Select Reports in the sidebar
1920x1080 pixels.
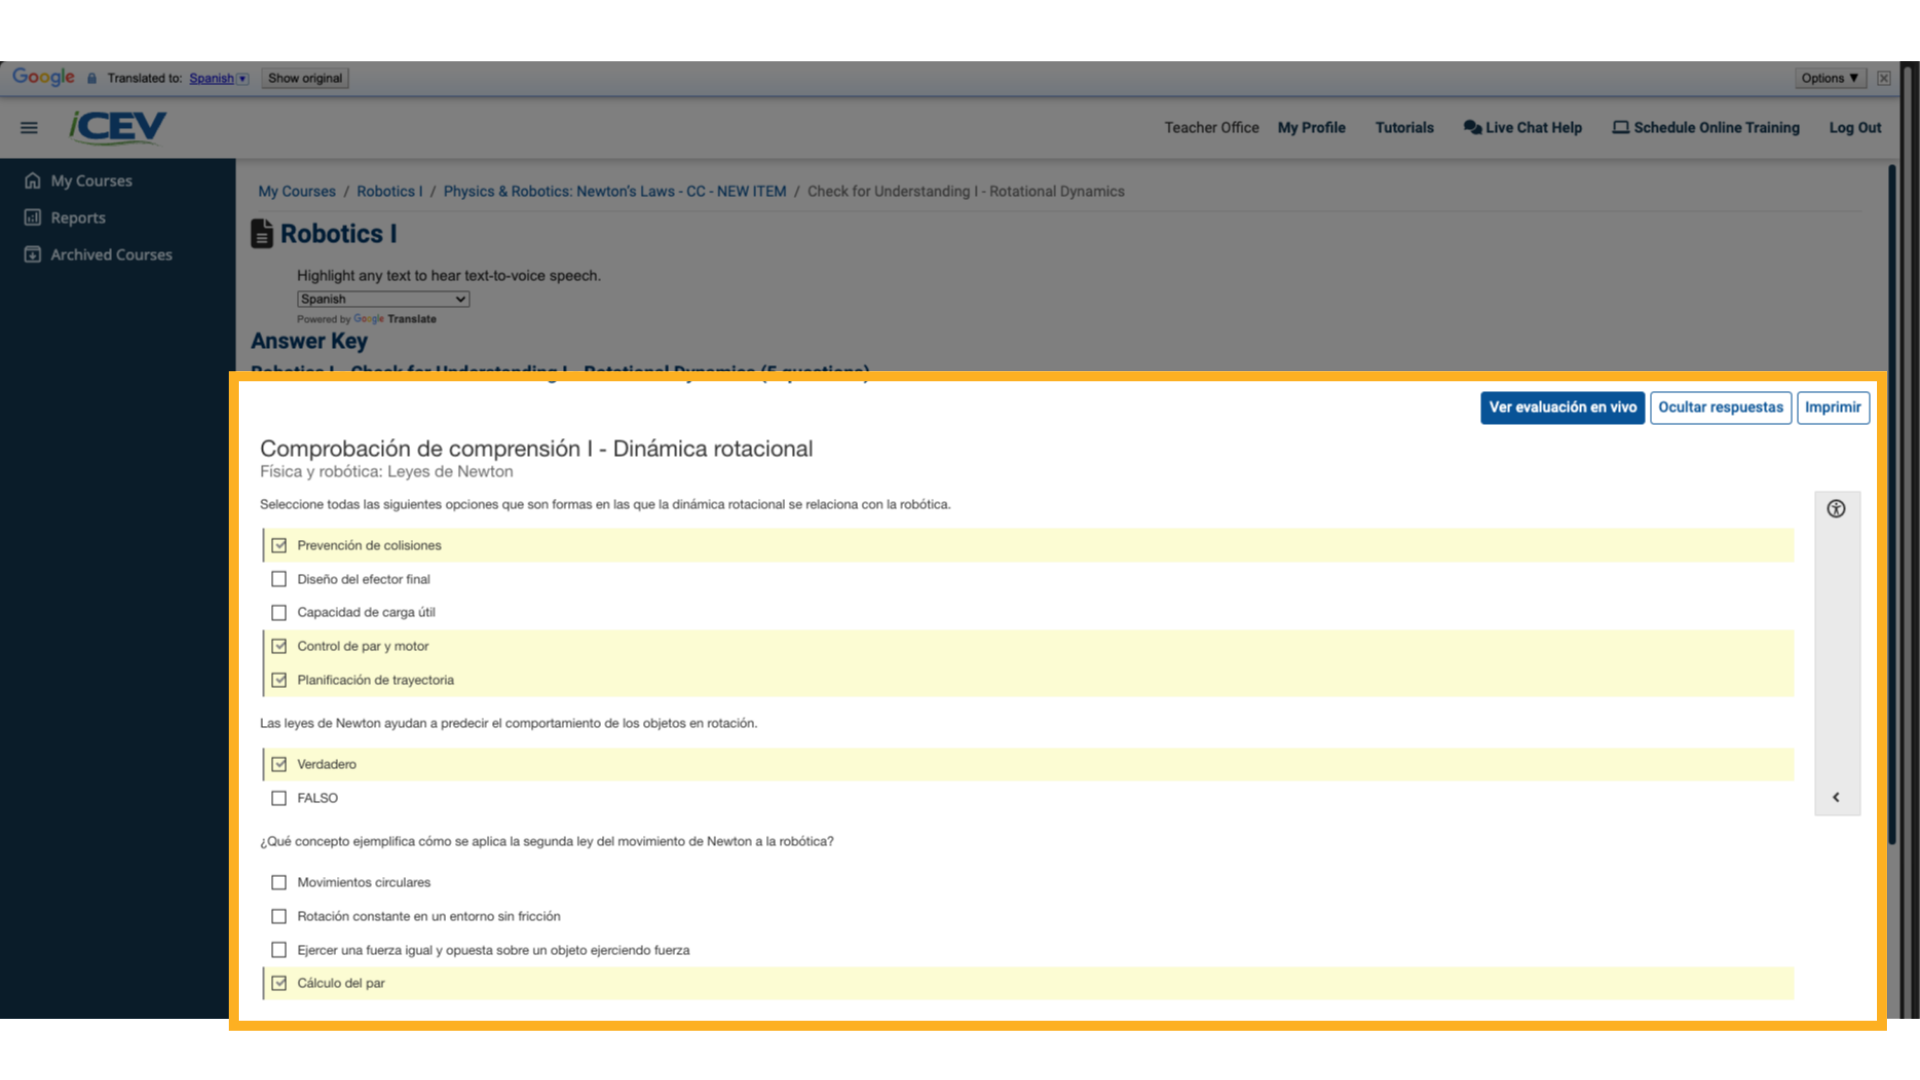pyautogui.click(x=78, y=218)
